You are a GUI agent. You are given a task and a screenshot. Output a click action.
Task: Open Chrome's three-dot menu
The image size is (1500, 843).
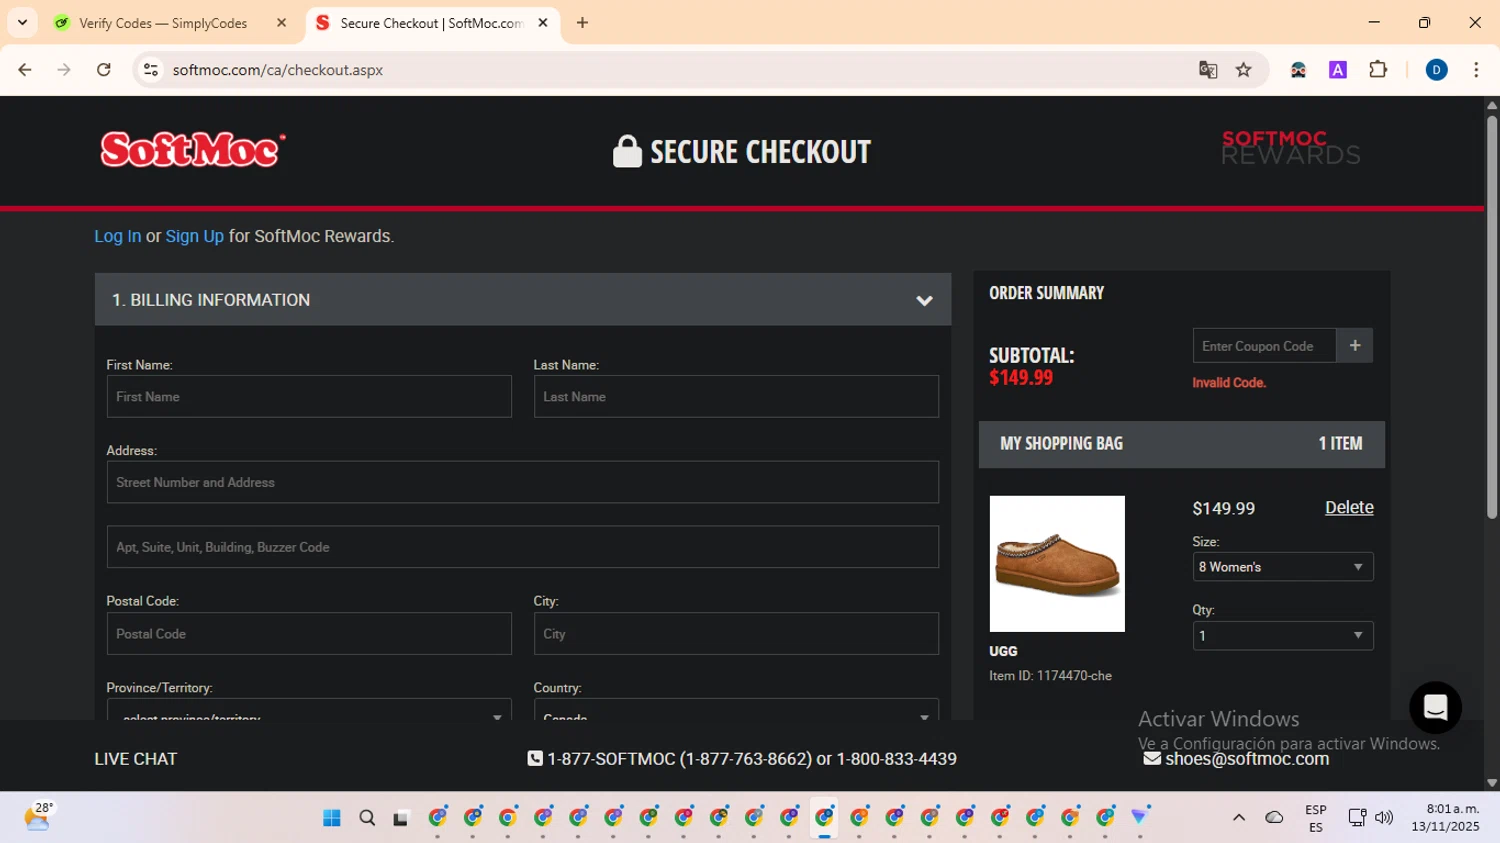tap(1476, 70)
